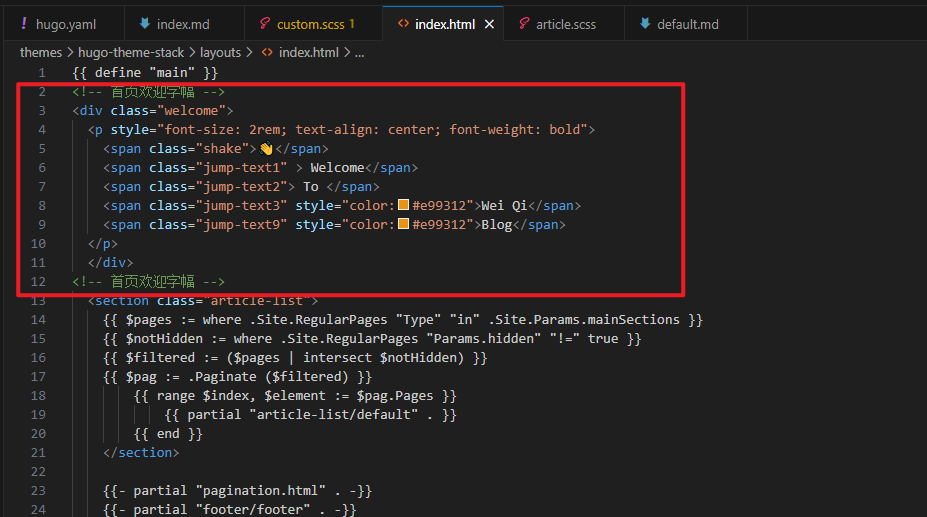The image size is (927, 517).
Task: Open the hugo-theme-stack breadcrumb
Action: click(x=131, y=53)
